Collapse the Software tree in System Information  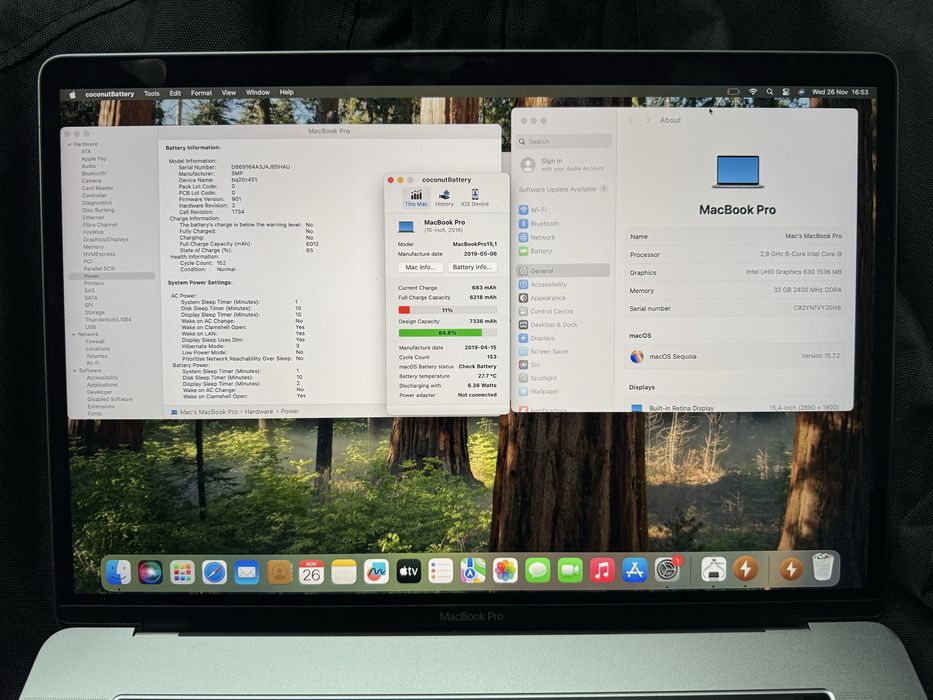pyautogui.click(x=75, y=371)
